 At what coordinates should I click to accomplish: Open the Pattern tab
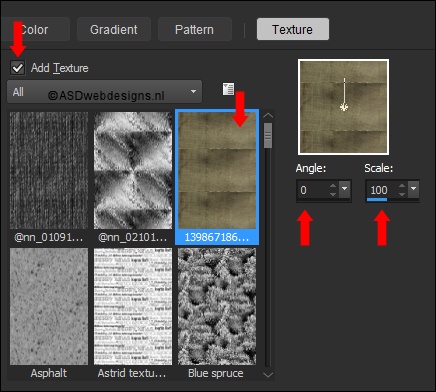[x=194, y=29]
